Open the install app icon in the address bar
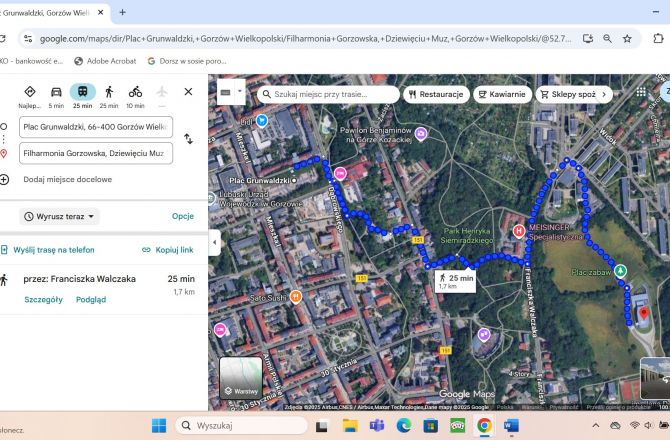Viewport: 670px width, 440px height. (x=588, y=39)
